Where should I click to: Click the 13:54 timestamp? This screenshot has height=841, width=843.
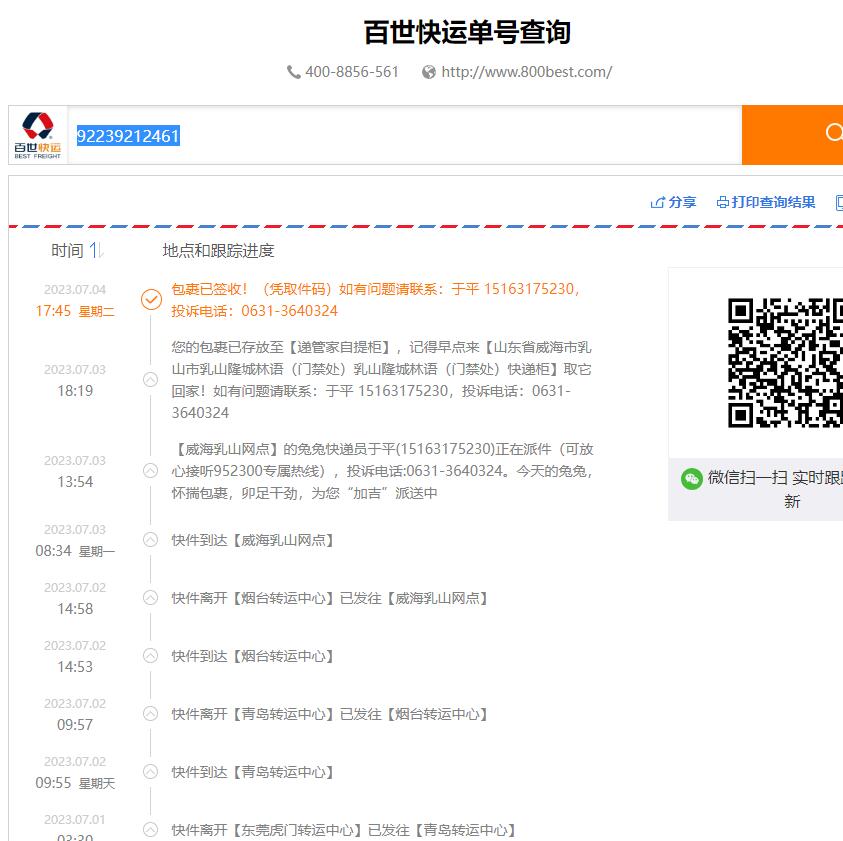75,482
